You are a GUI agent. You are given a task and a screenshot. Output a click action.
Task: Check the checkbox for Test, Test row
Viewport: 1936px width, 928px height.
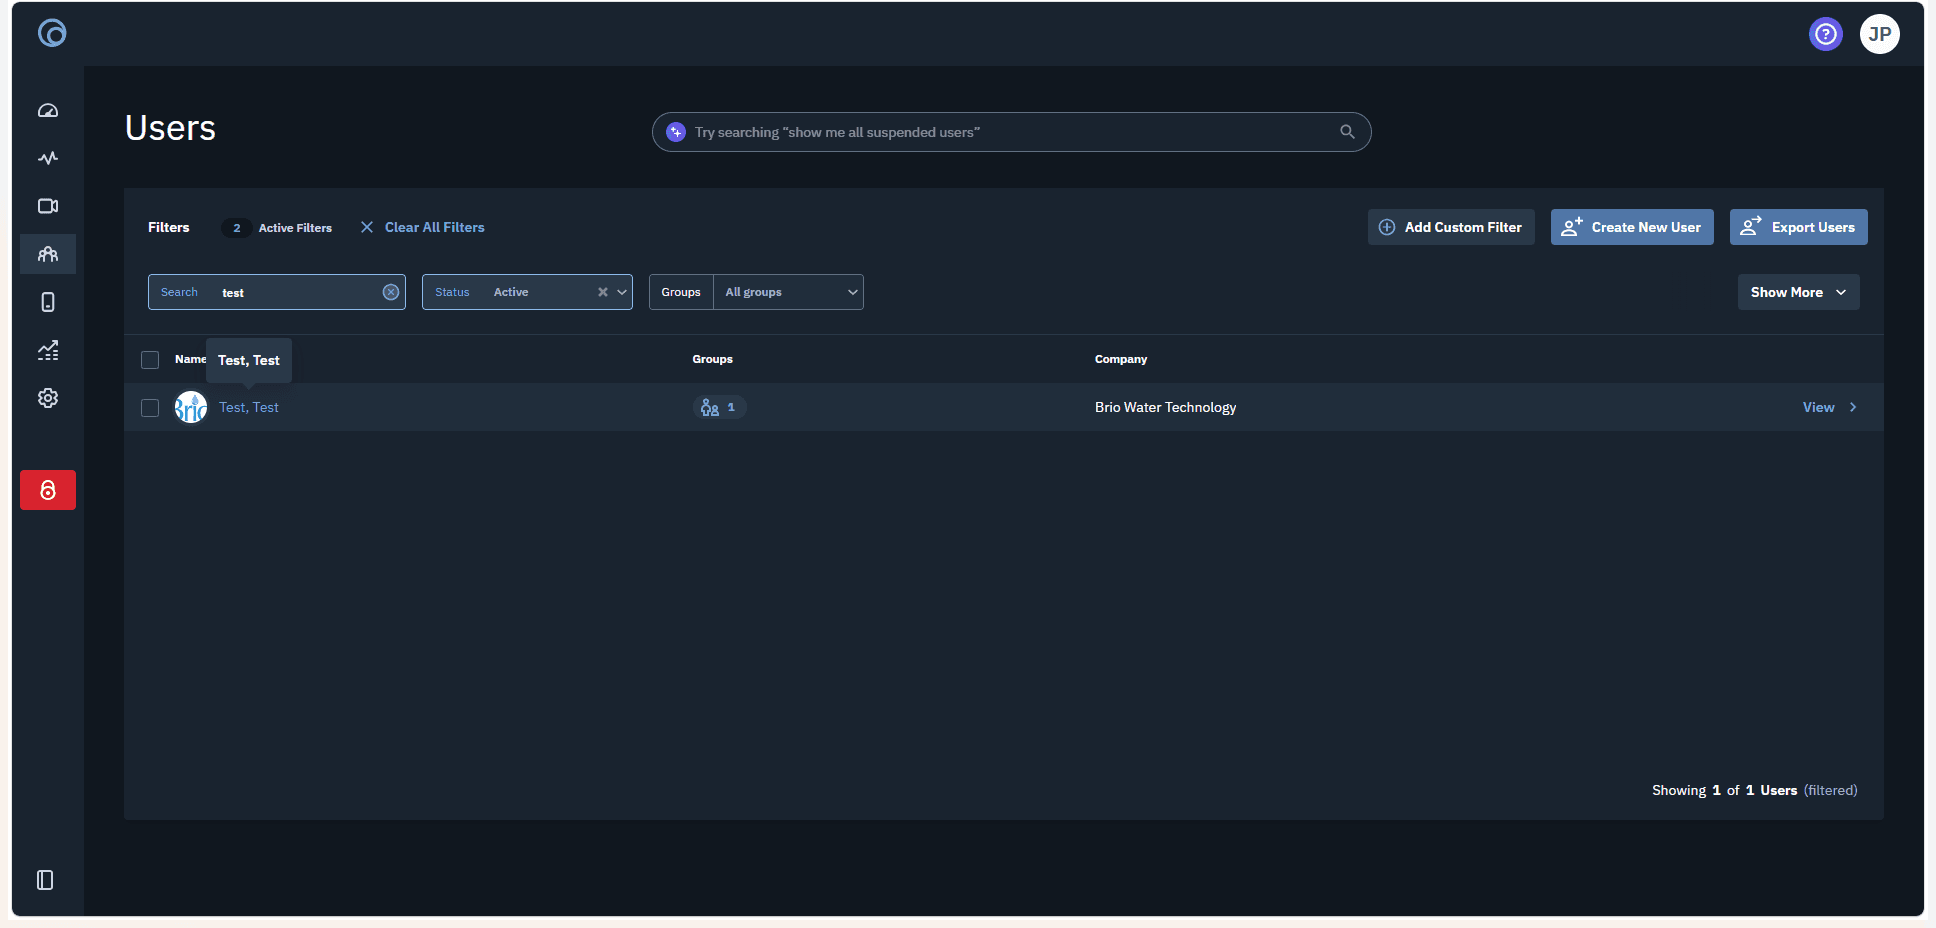pos(150,408)
